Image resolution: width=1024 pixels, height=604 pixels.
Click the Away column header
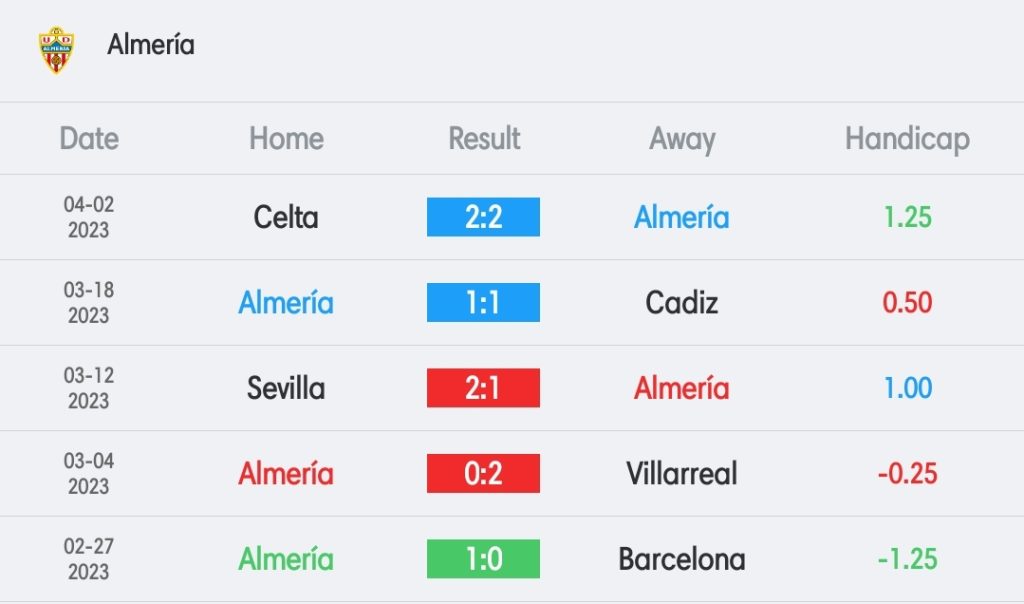682,140
